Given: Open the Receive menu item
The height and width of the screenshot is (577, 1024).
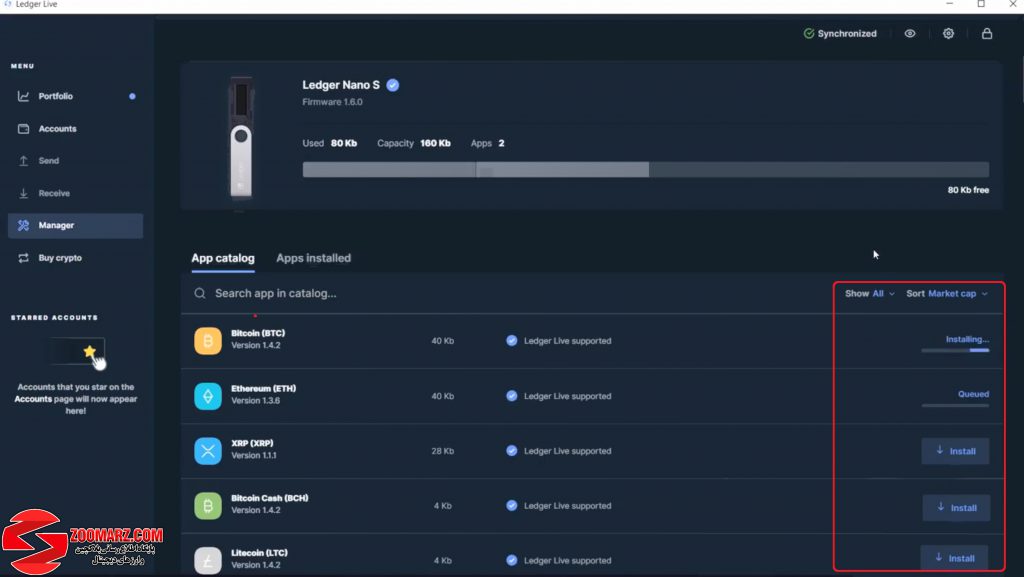Looking at the screenshot, I should tap(75, 193).
